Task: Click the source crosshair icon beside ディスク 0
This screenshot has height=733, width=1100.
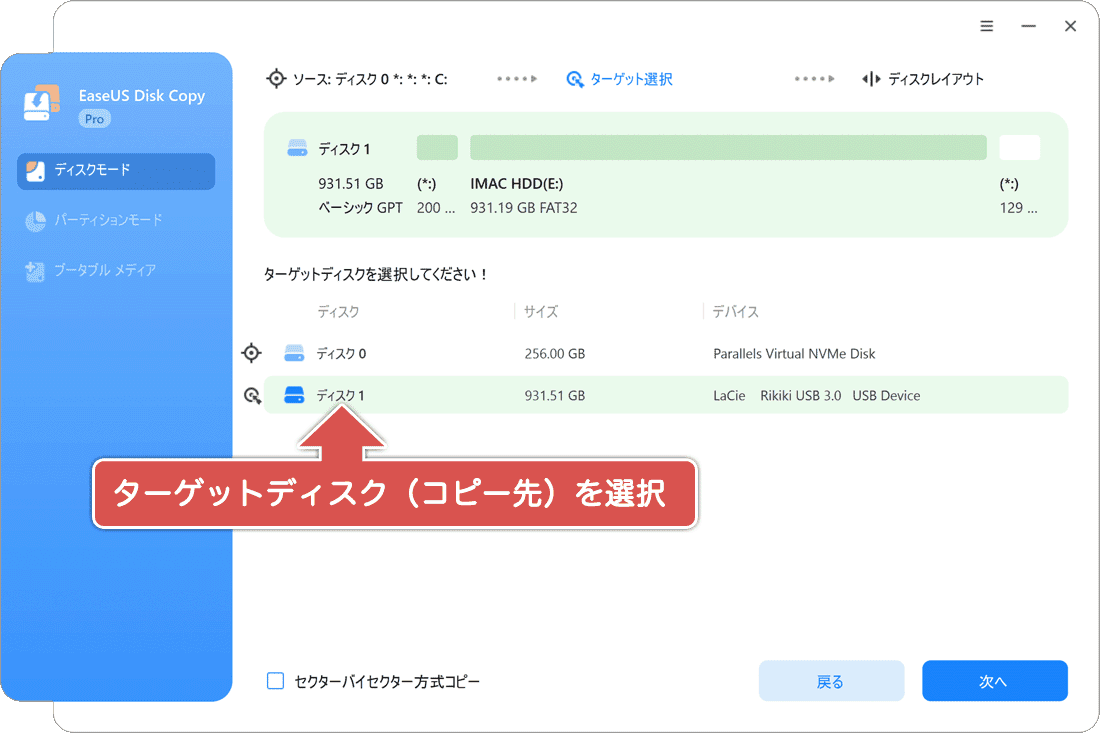Action: [251, 352]
